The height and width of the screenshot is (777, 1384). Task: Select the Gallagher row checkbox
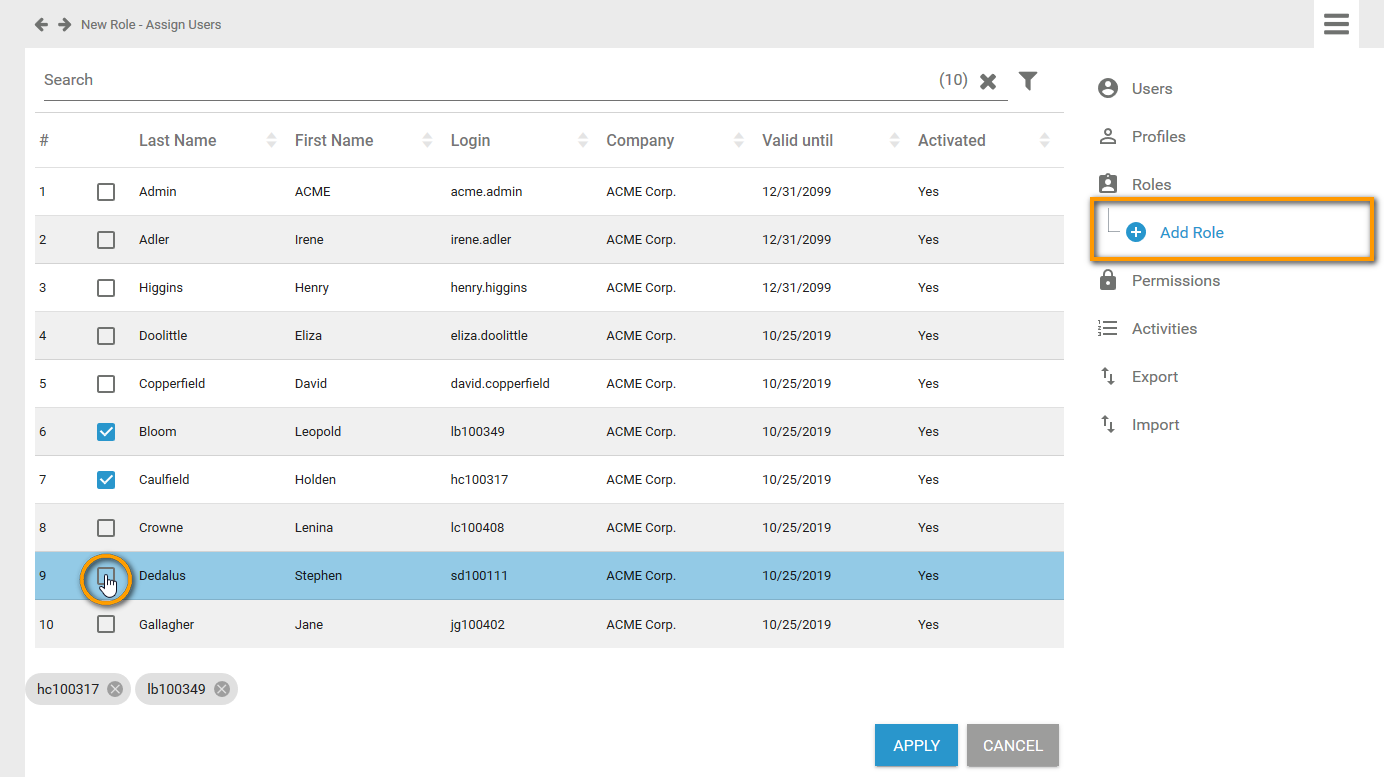(x=106, y=624)
